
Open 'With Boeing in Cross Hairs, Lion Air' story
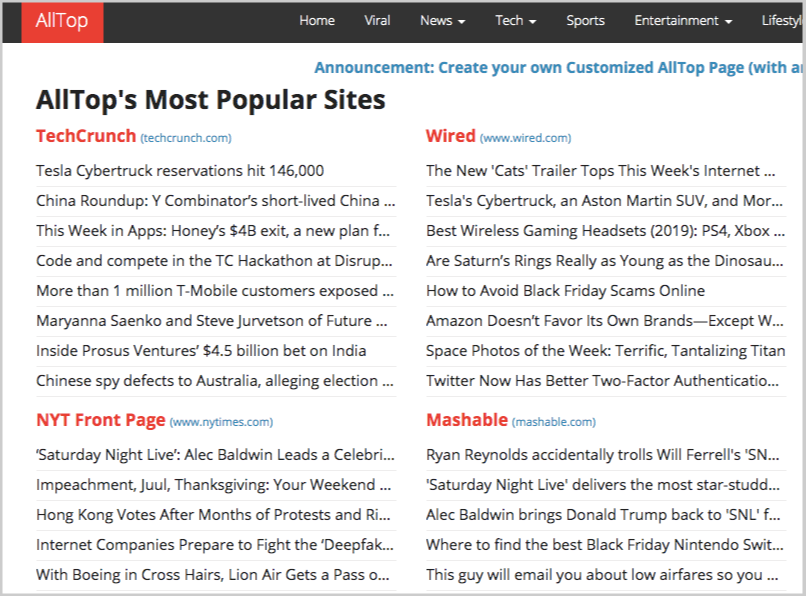tap(213, 575)
